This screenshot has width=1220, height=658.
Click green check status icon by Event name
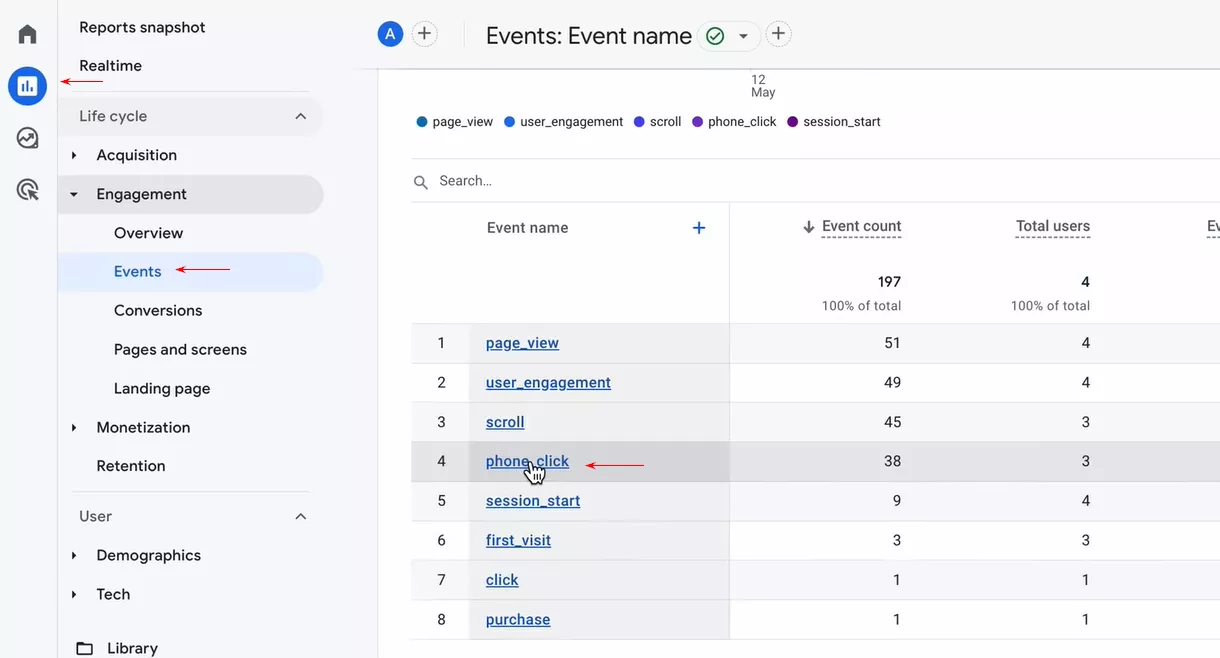point(715,36)
